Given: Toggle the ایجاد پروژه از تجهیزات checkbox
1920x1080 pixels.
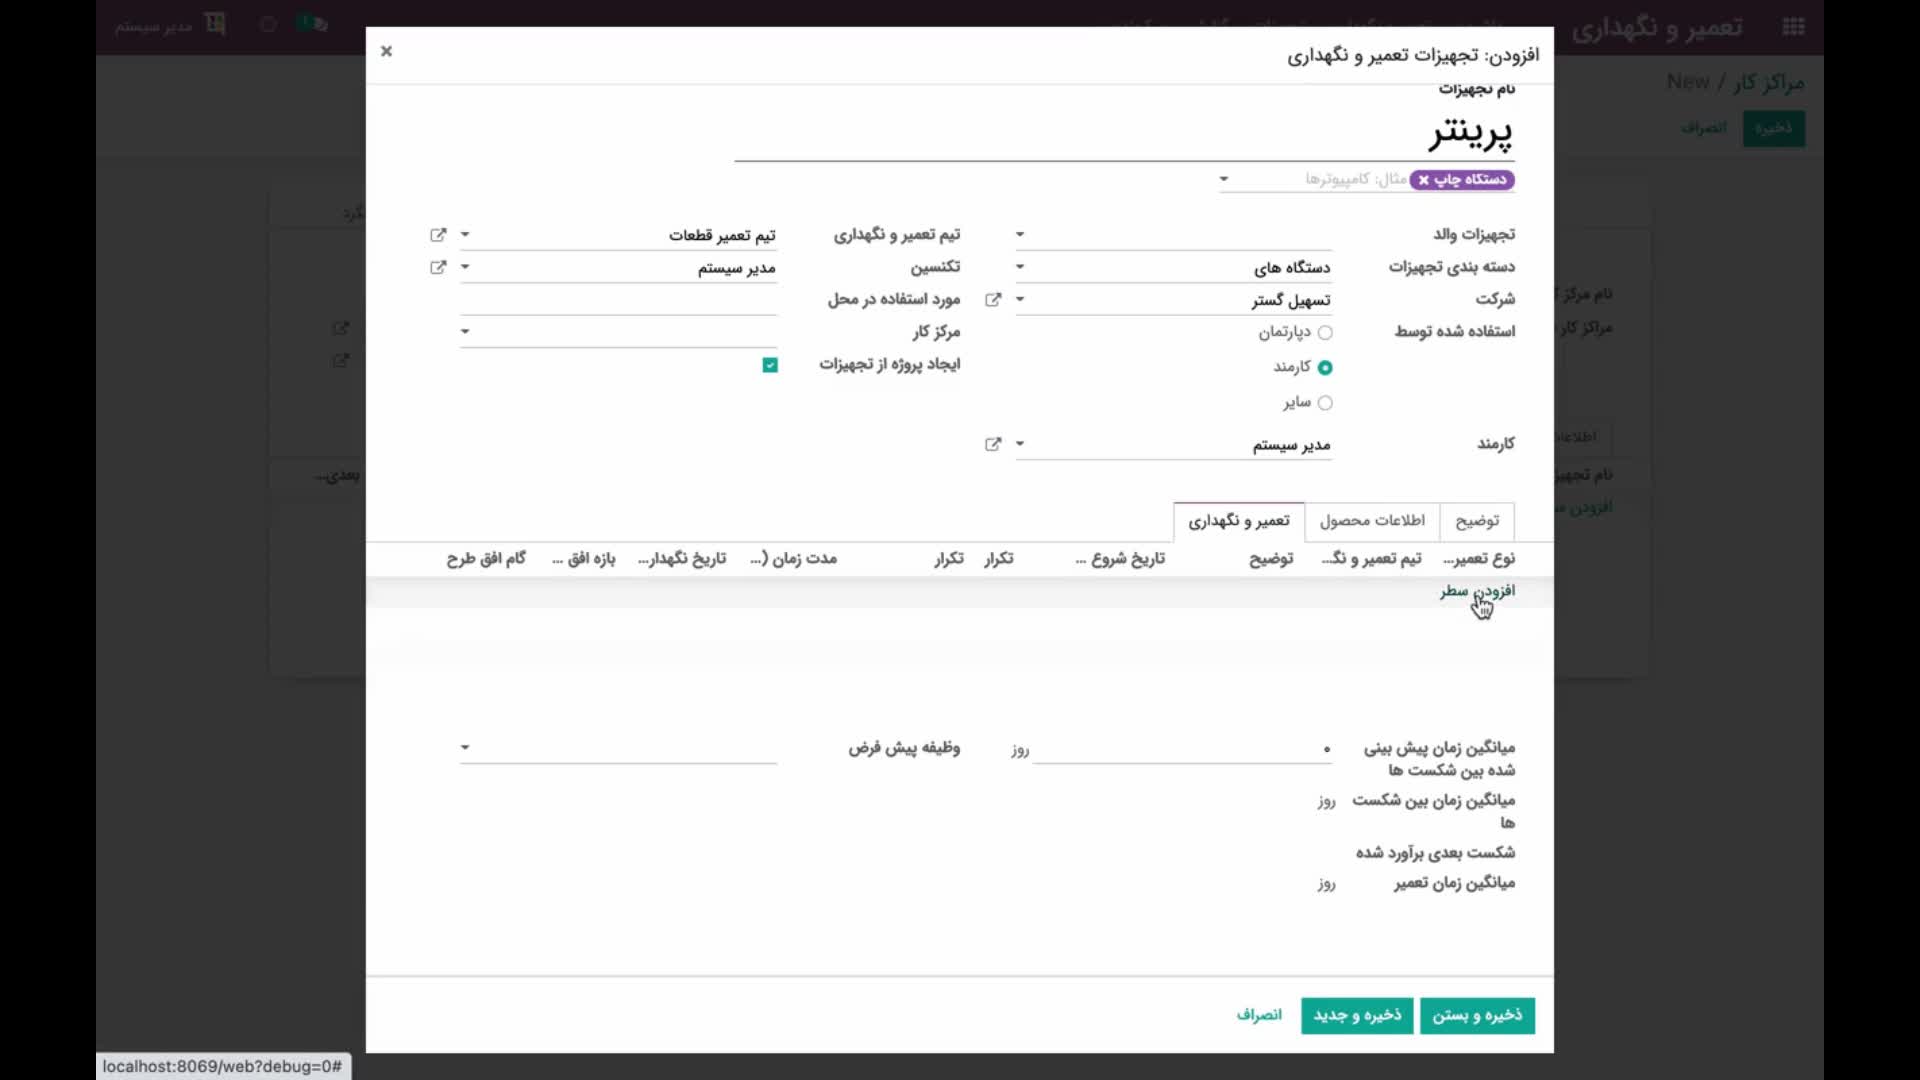Looking at the screenshot, I should [770, 365].
